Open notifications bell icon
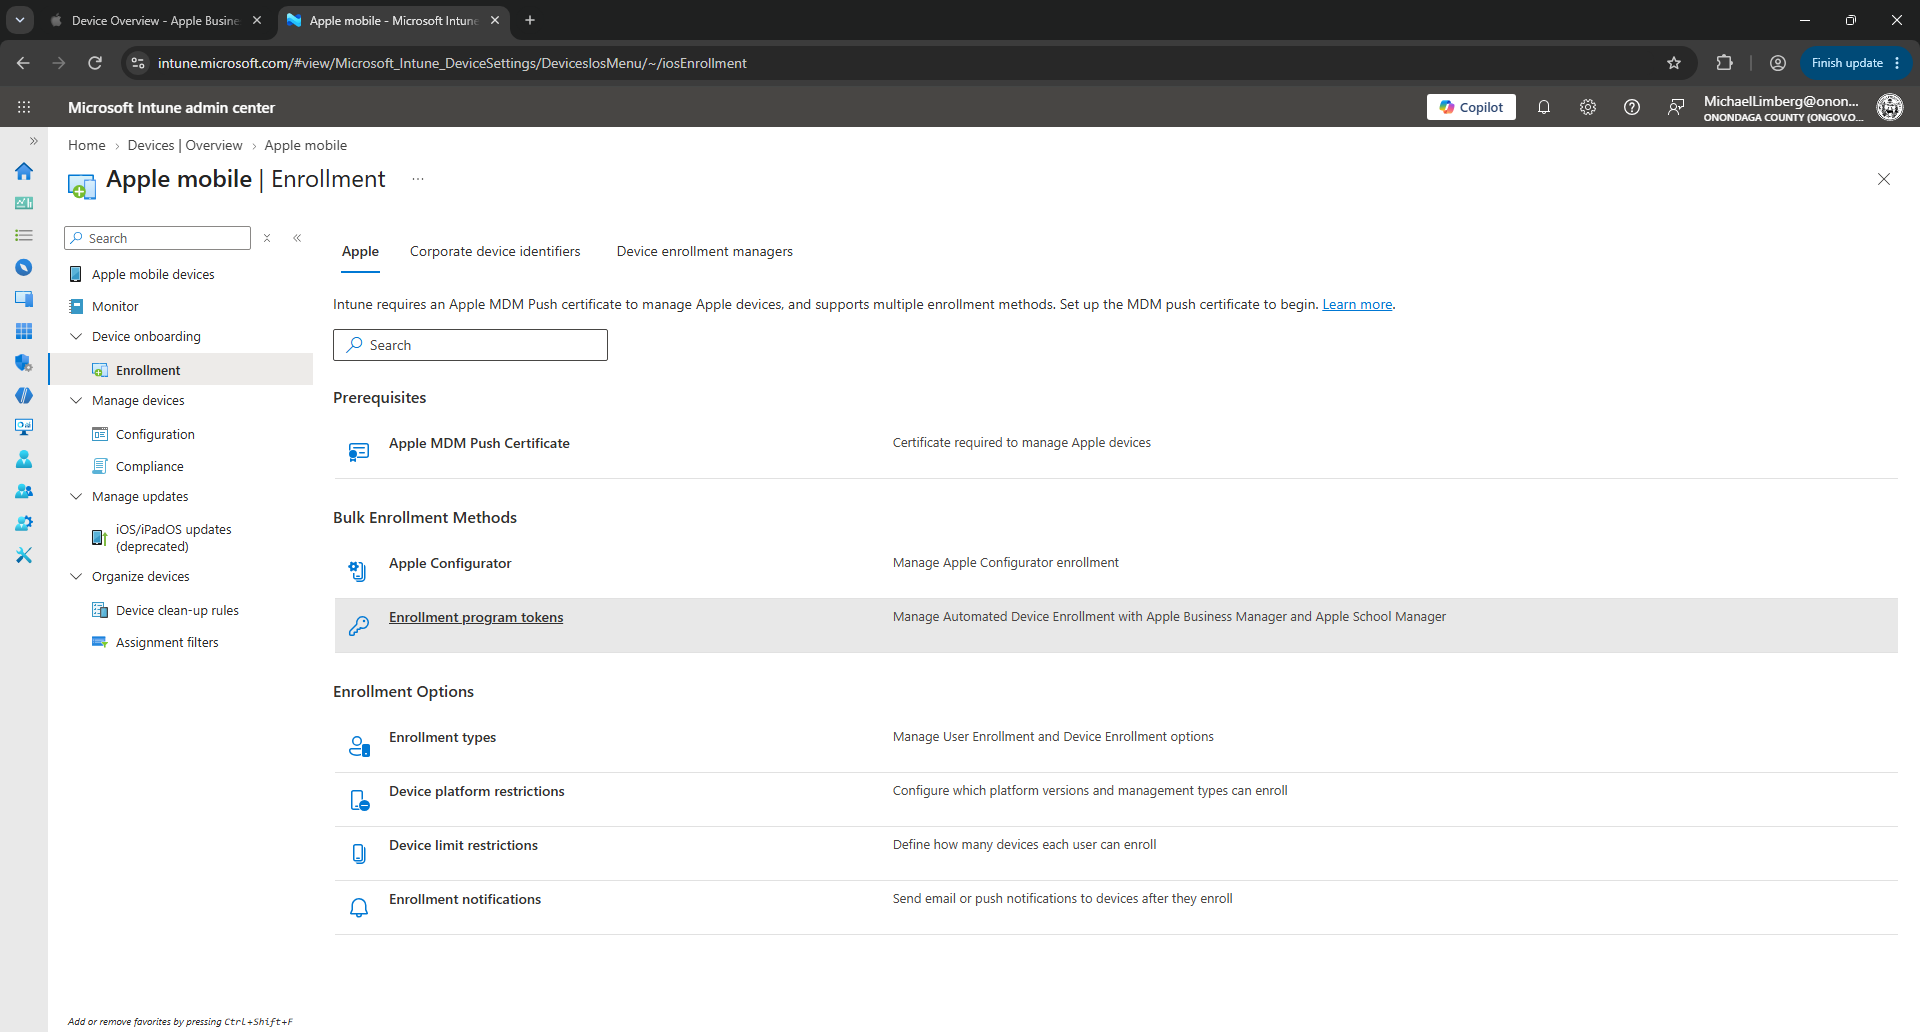The height and width of the screenshot is (1032, 1920). 1544,107
